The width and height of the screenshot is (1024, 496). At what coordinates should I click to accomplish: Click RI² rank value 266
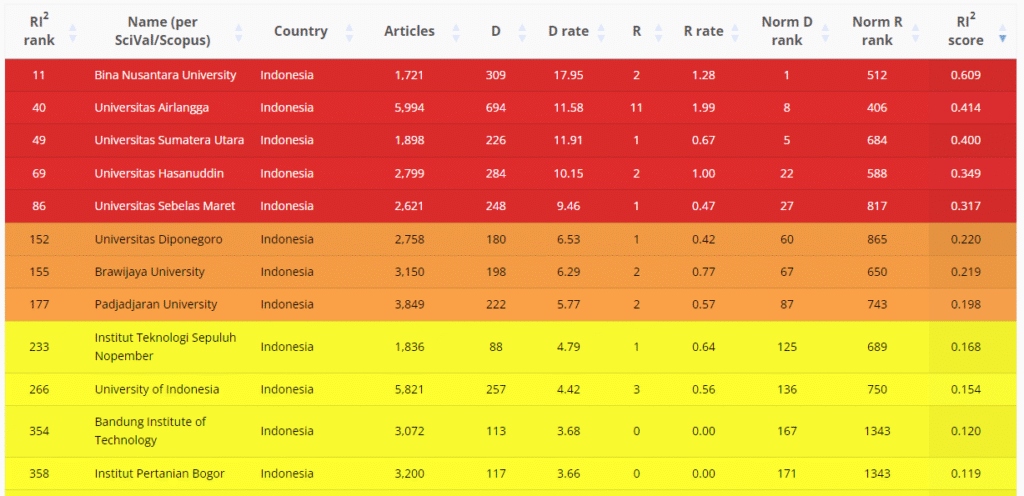click(39, 390)
